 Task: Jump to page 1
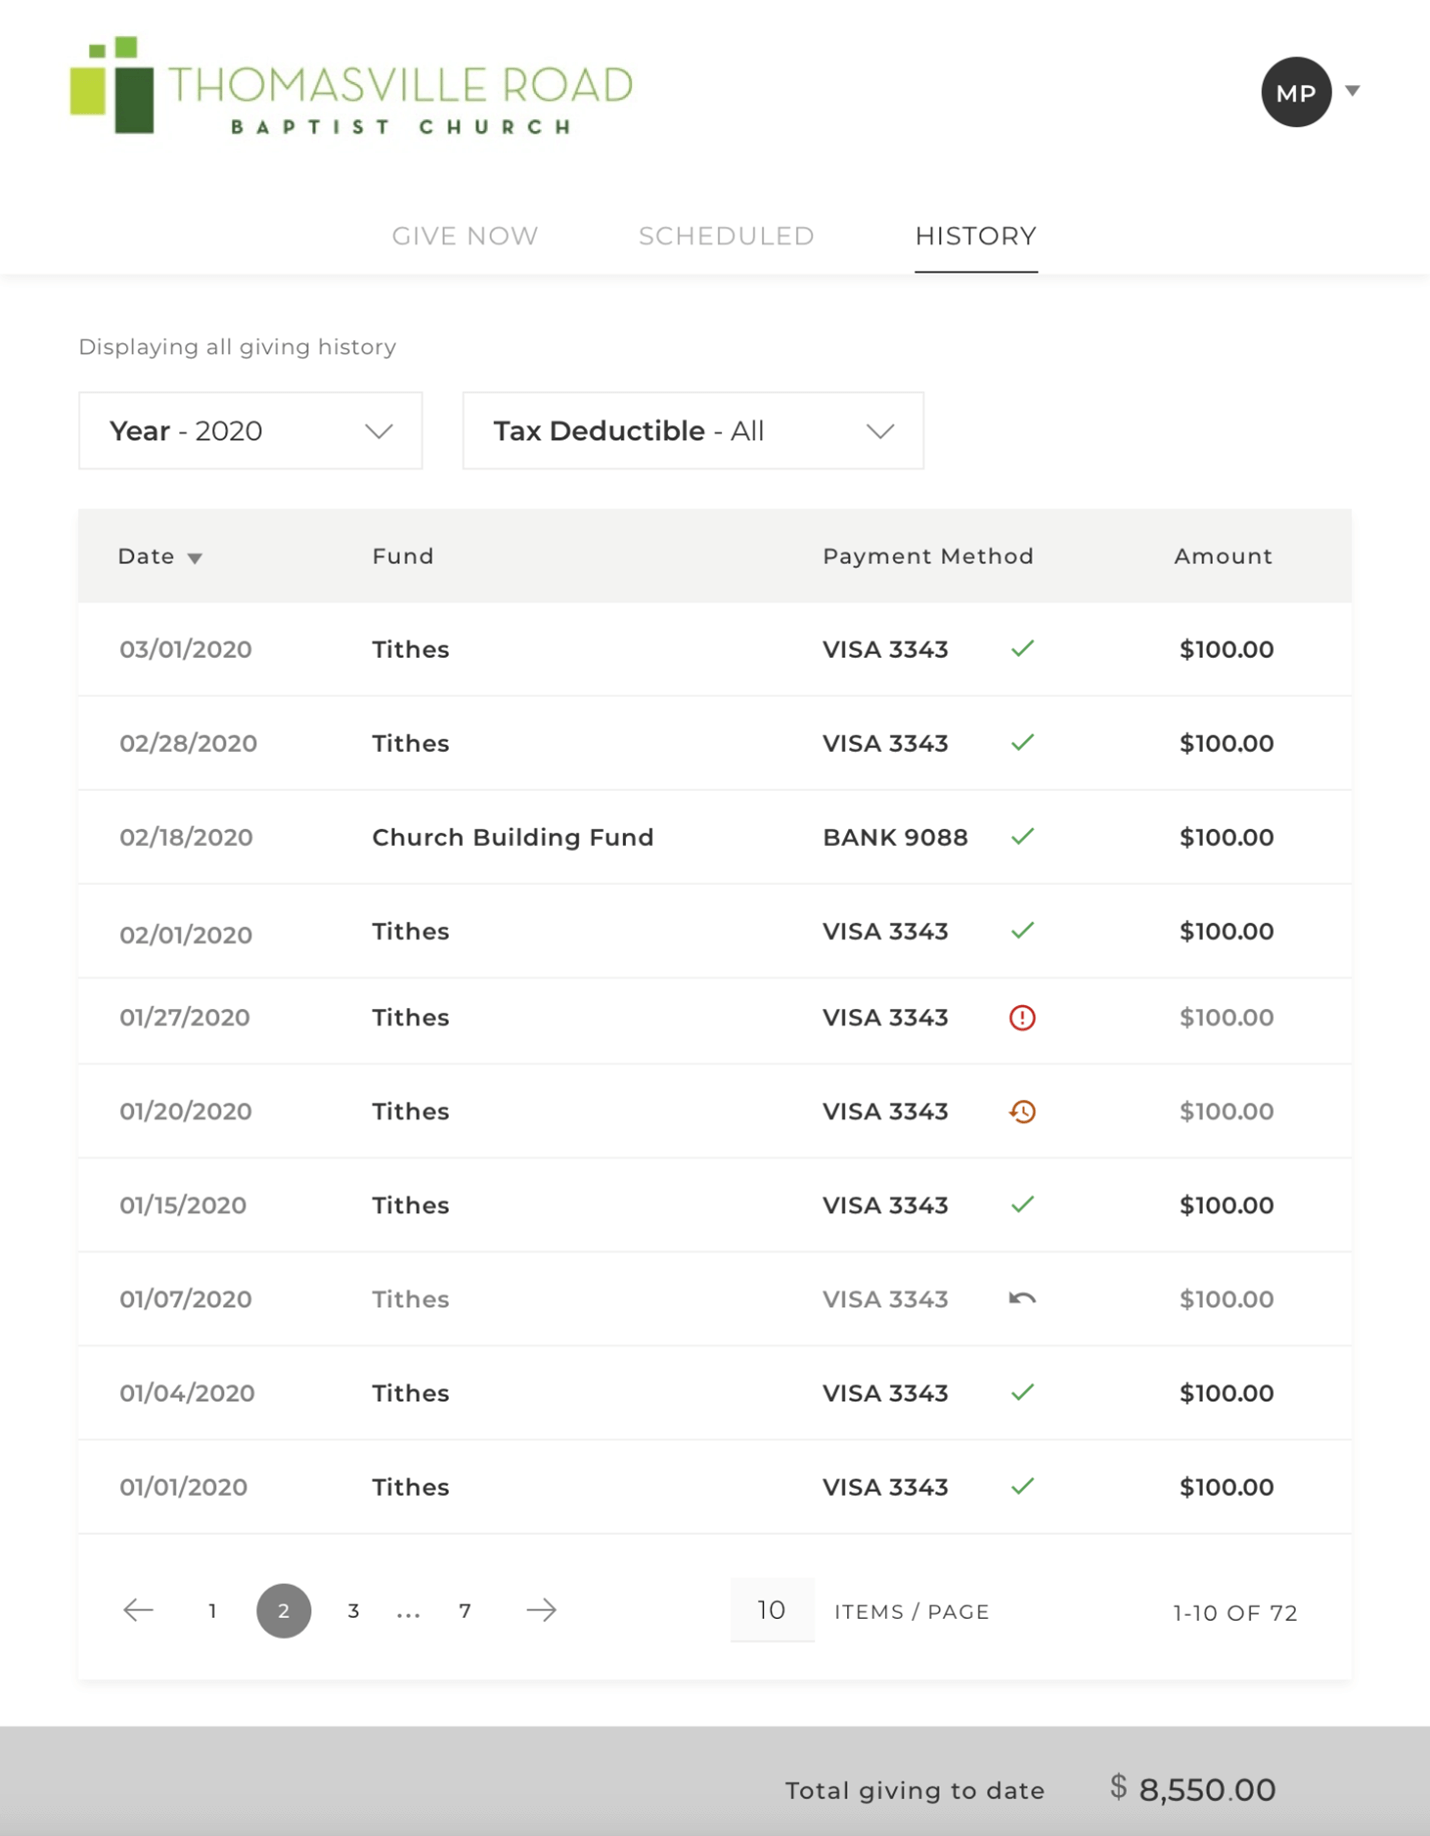pos(213,1611)
